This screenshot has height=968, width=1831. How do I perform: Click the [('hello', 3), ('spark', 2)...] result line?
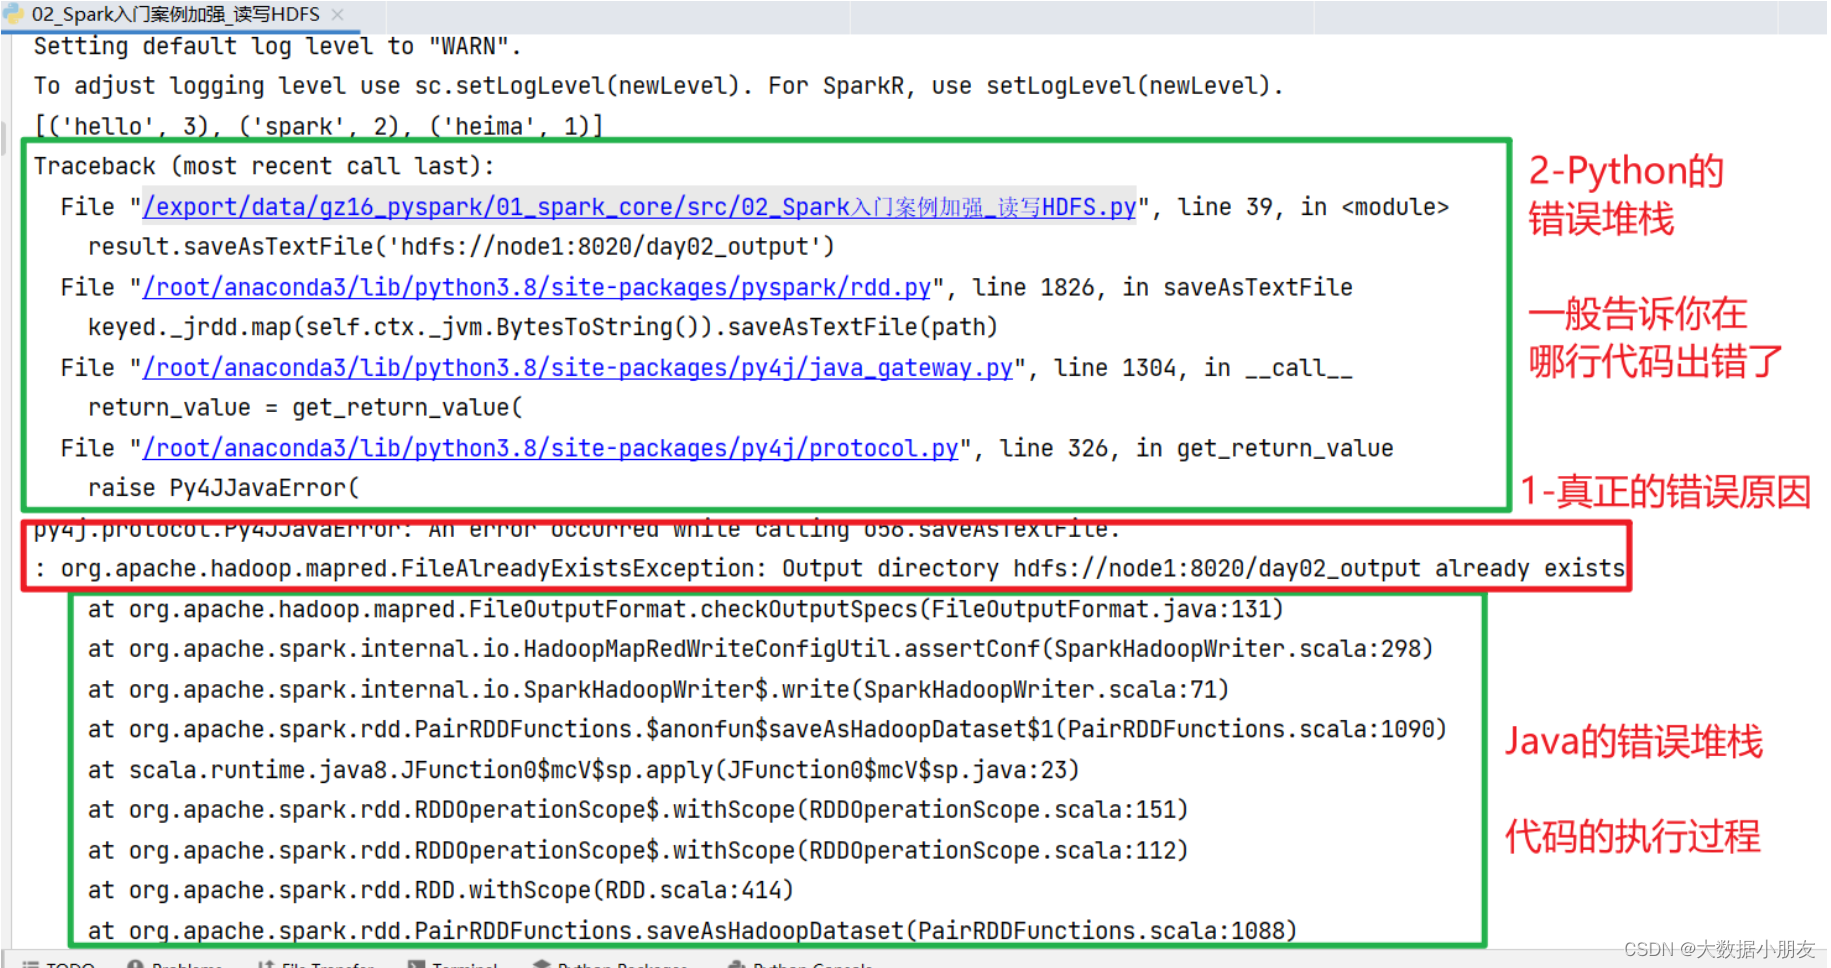(x=318, y=126)
